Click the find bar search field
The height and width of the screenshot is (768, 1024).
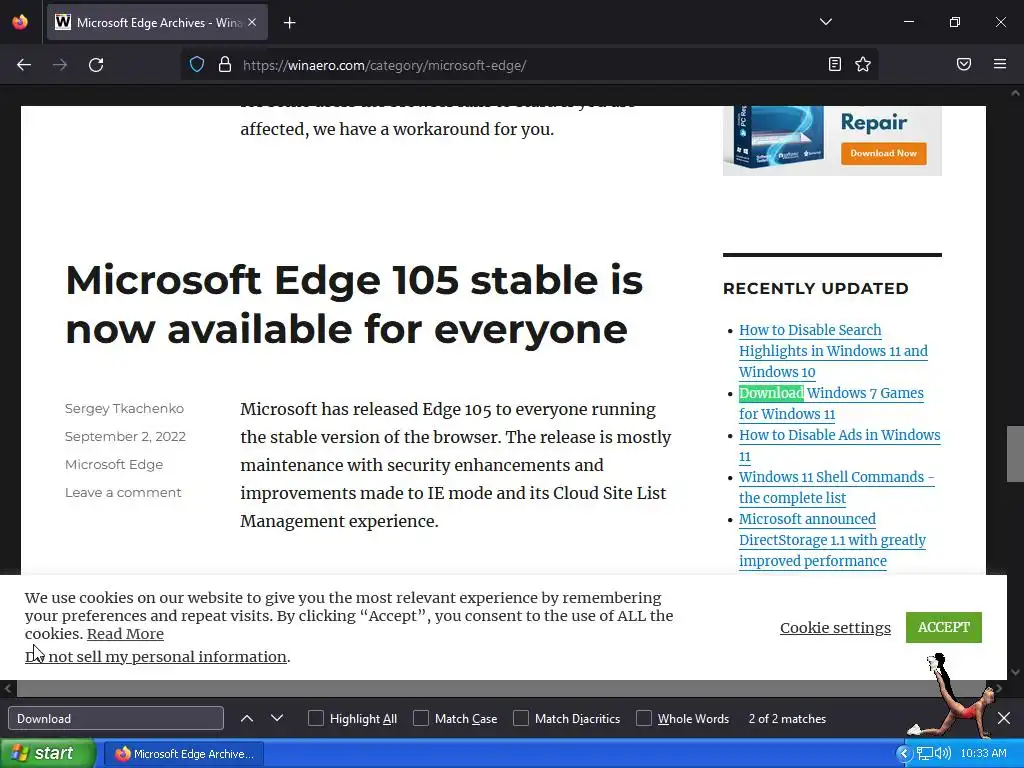[x=116, y=718]
